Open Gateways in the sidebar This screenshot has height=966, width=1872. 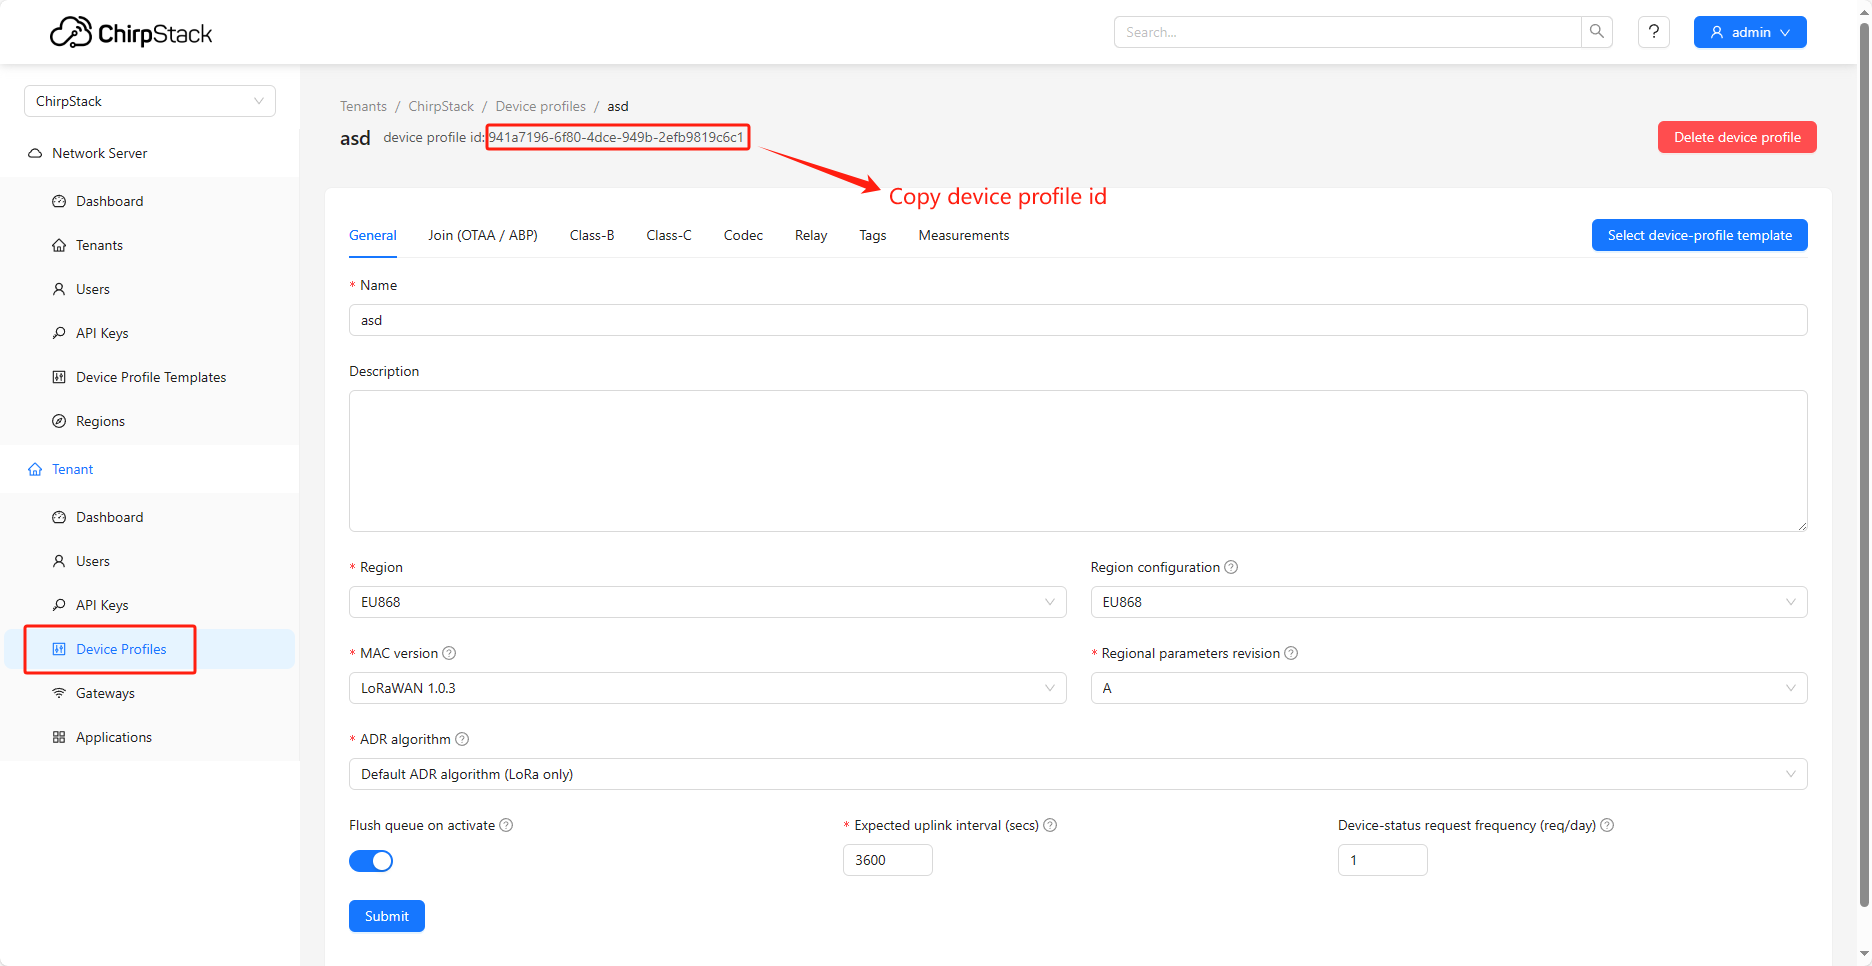(x=150, y=693)
